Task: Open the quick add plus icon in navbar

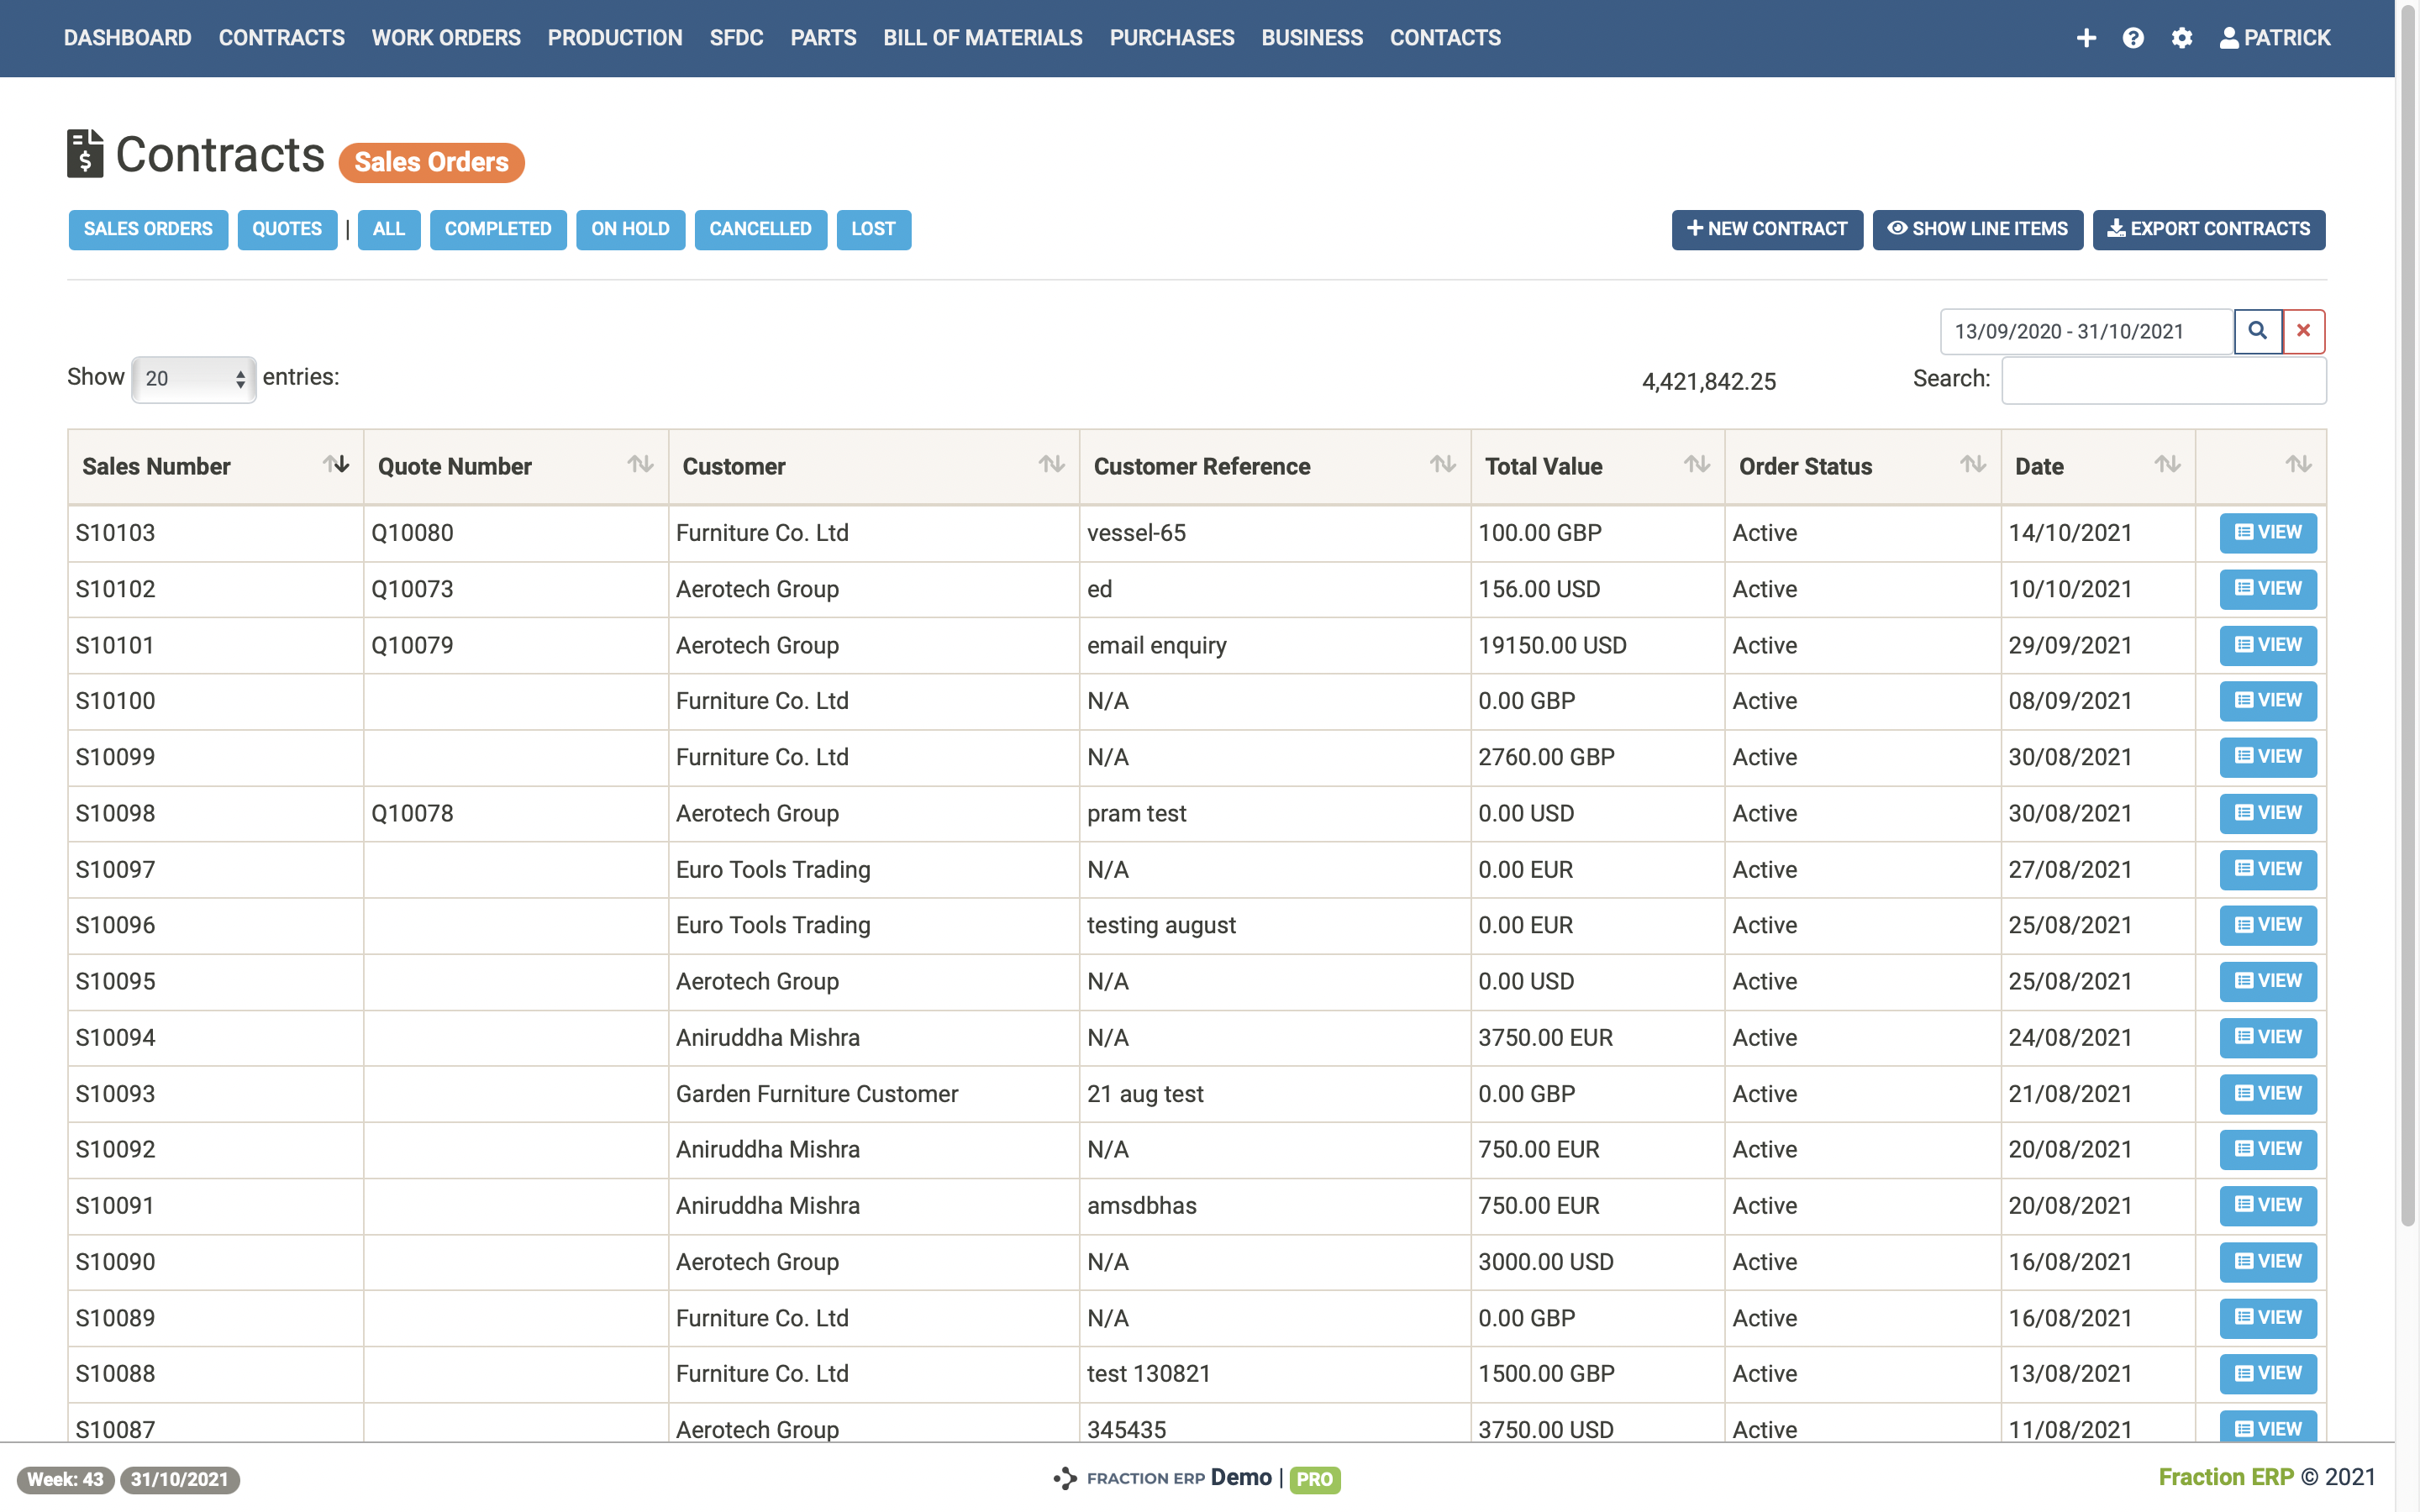Action: [2087, 38]
